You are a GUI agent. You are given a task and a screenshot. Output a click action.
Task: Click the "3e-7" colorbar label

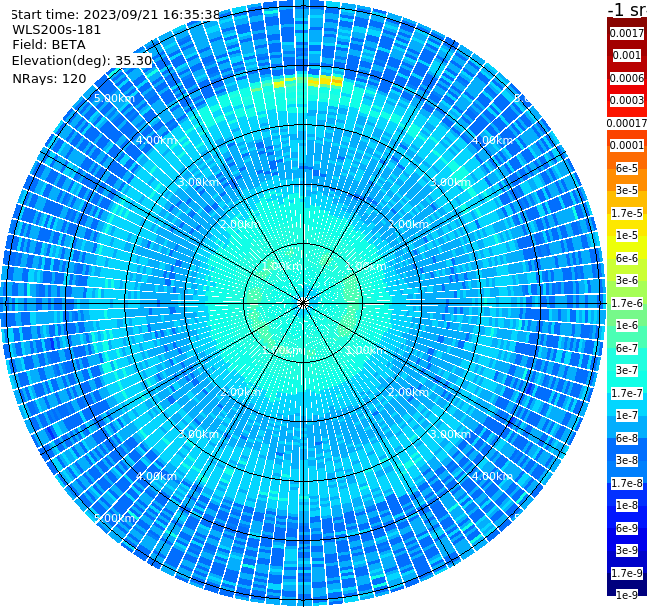627,370
